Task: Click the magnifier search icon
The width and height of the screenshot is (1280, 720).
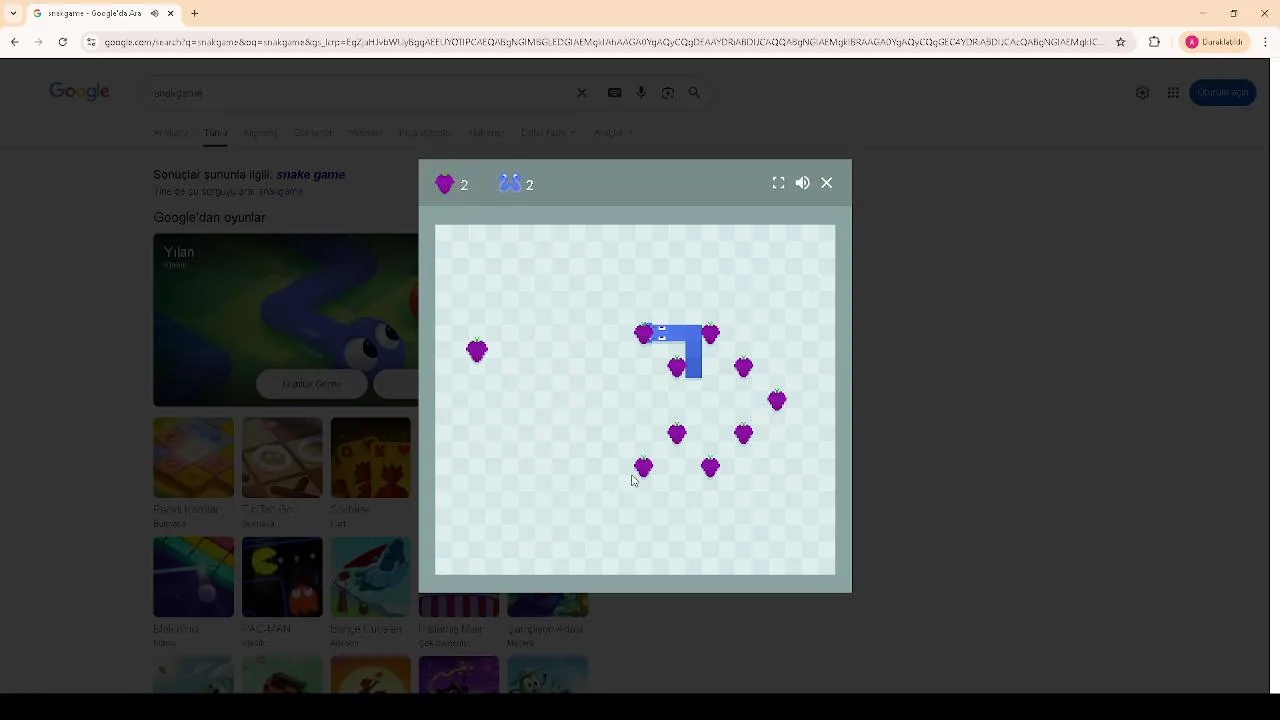Action: coord(694,93)
